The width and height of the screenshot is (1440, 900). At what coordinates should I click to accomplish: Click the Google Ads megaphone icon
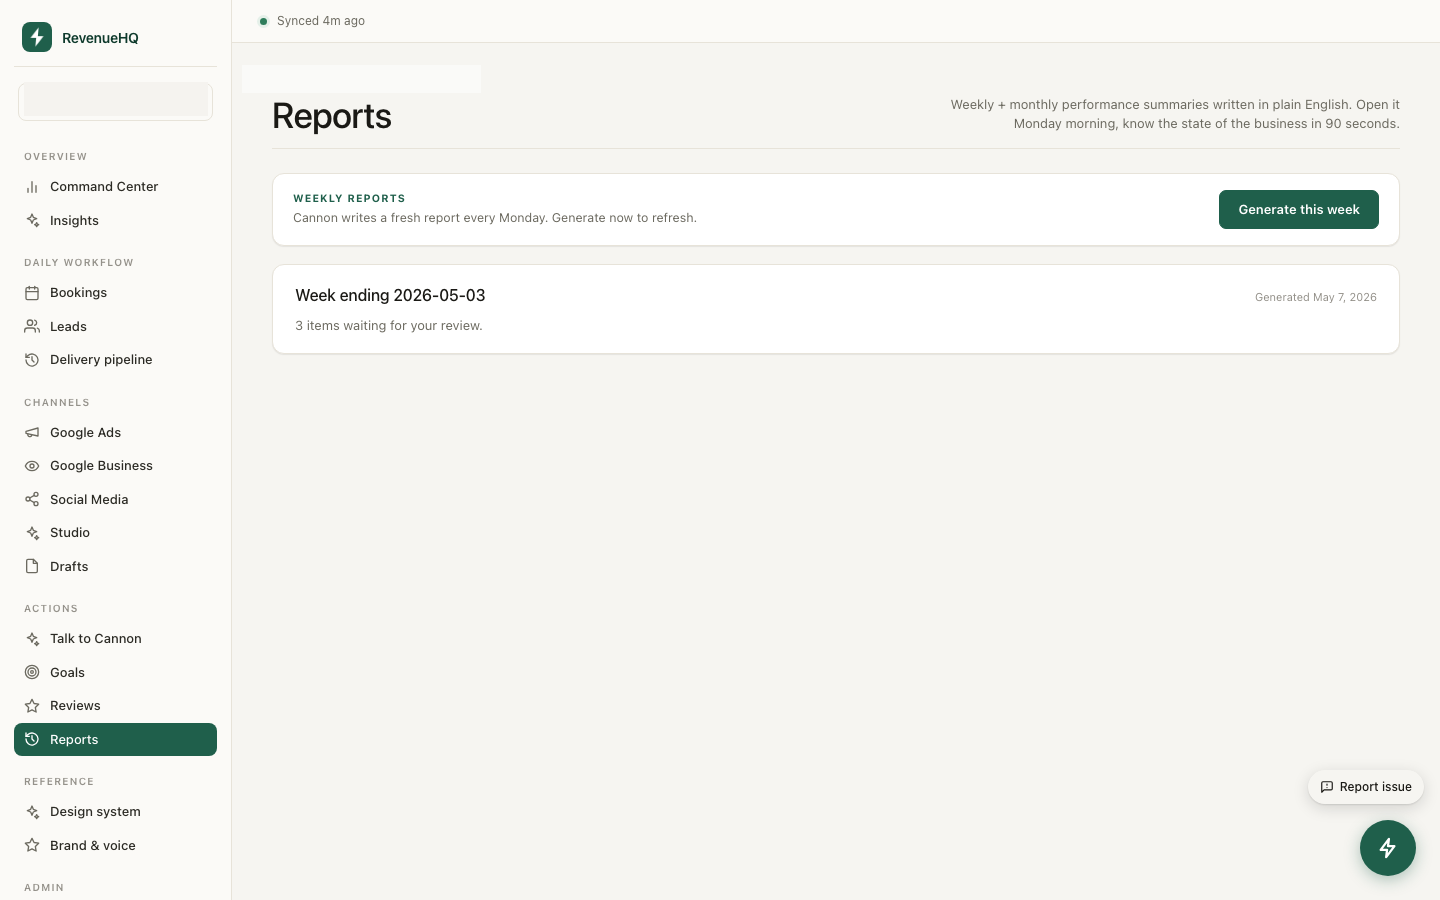(32, 433)
